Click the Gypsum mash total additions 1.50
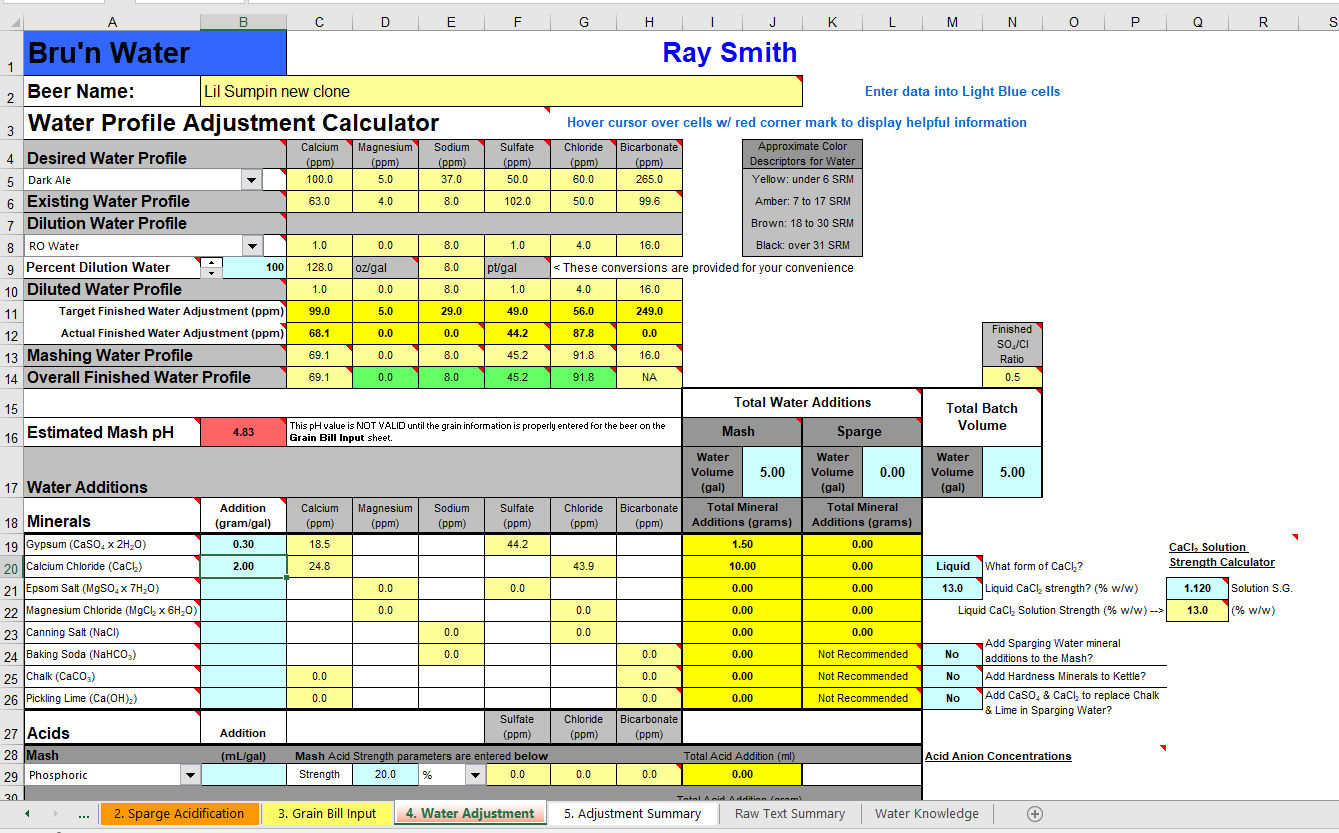The width and height of the screenshot is (1339, 833). point(742,544)
